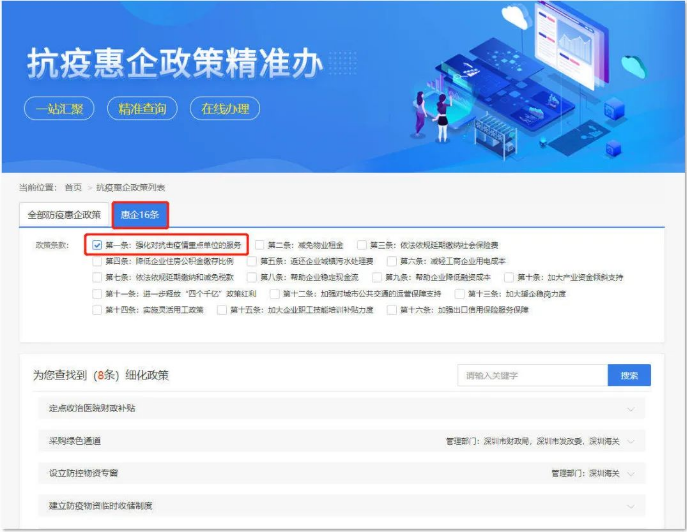Expand the 采购绿色通道 policy chevron

pos(630,441)
